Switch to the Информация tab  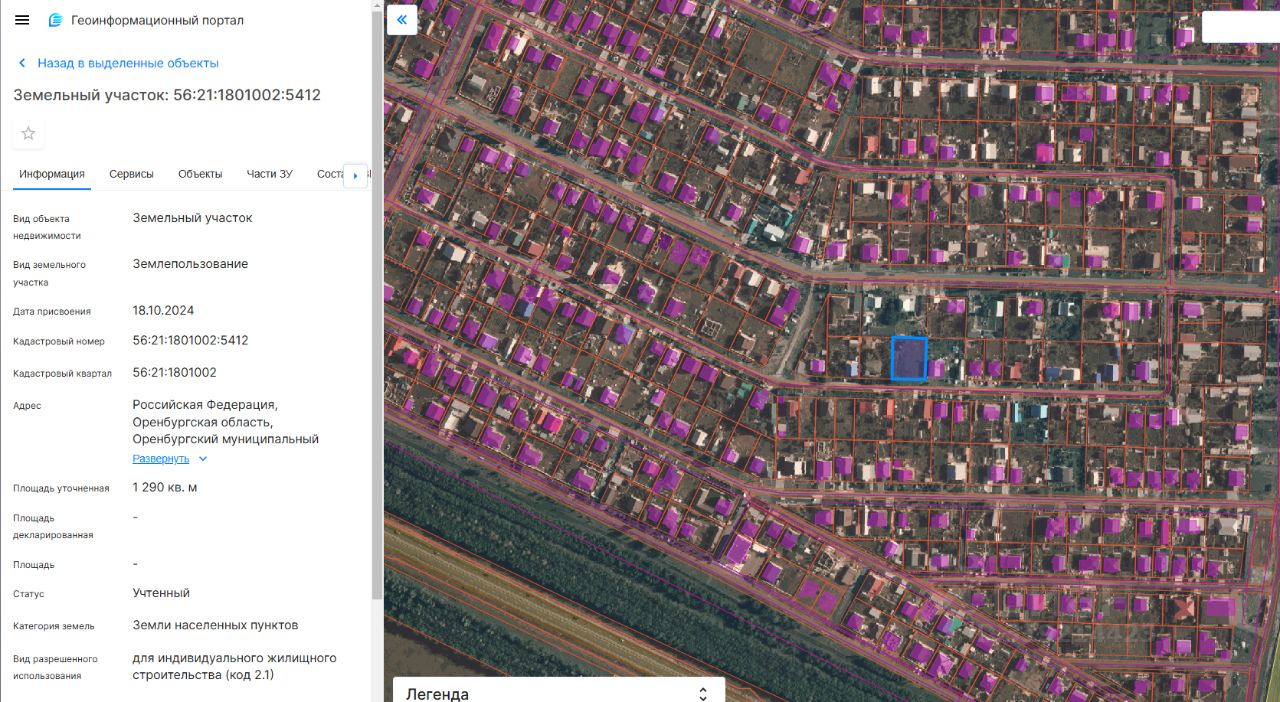coord(52,174)
